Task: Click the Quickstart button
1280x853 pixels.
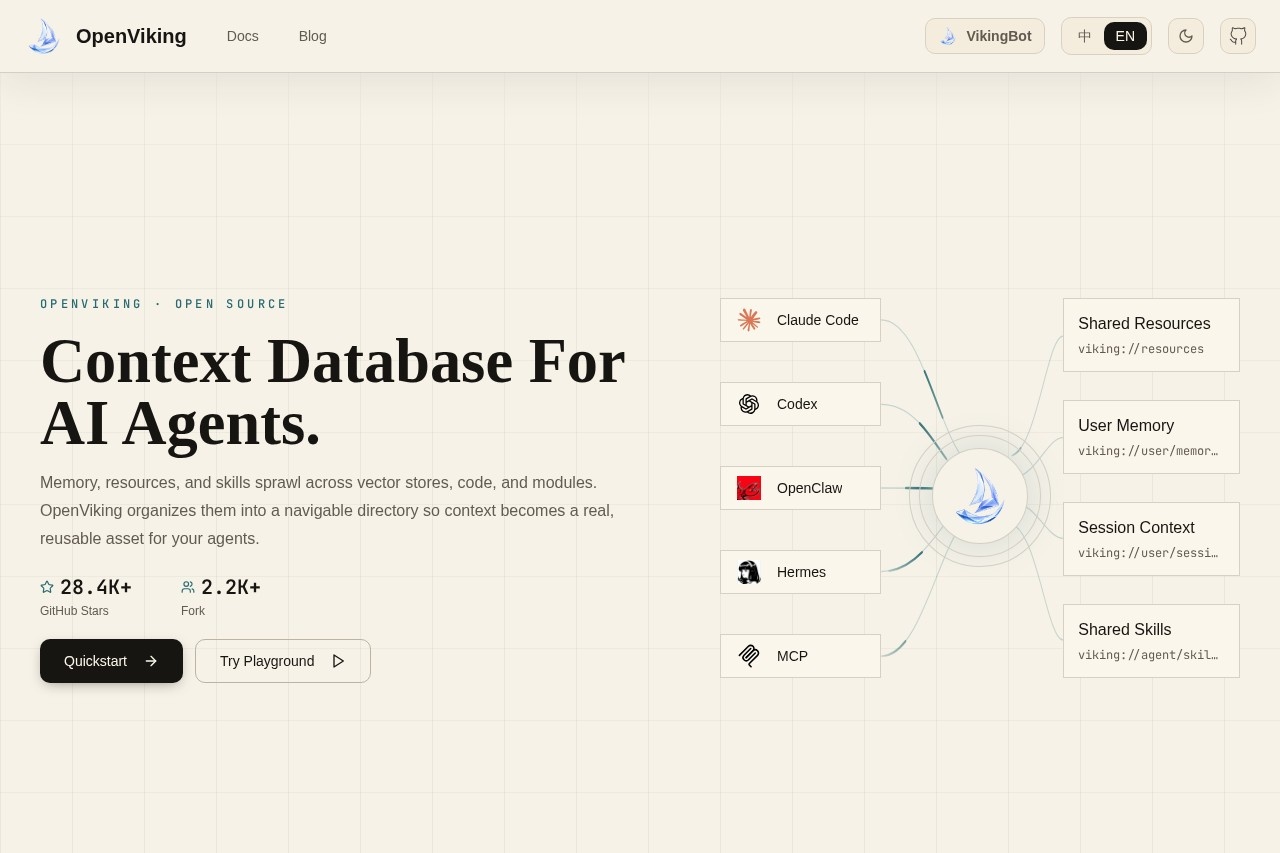Action: pyautogui.click(x=111, y=661)
